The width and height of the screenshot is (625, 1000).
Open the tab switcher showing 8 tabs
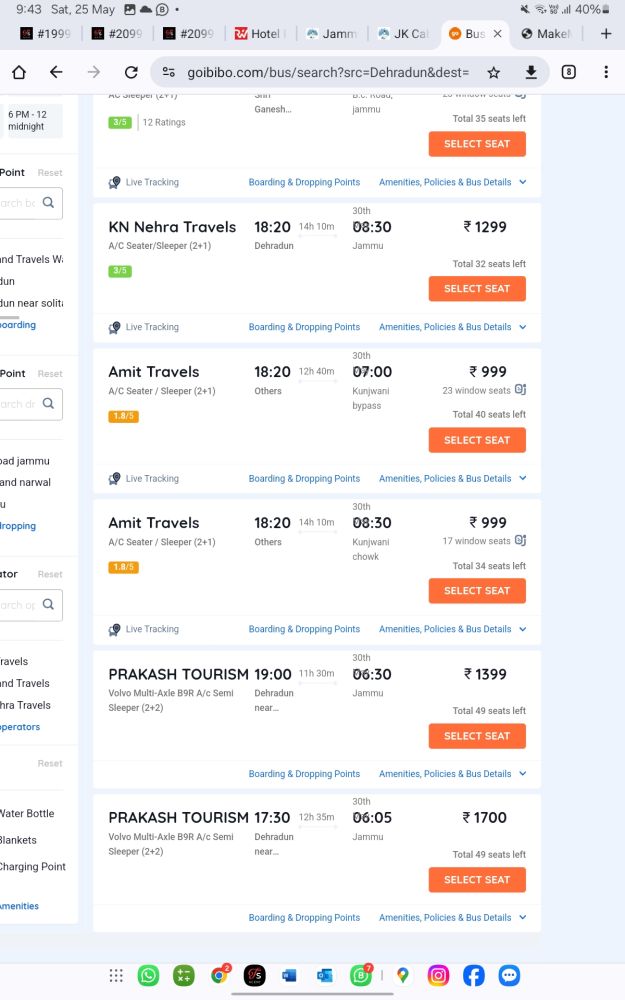tap(568, 72)
